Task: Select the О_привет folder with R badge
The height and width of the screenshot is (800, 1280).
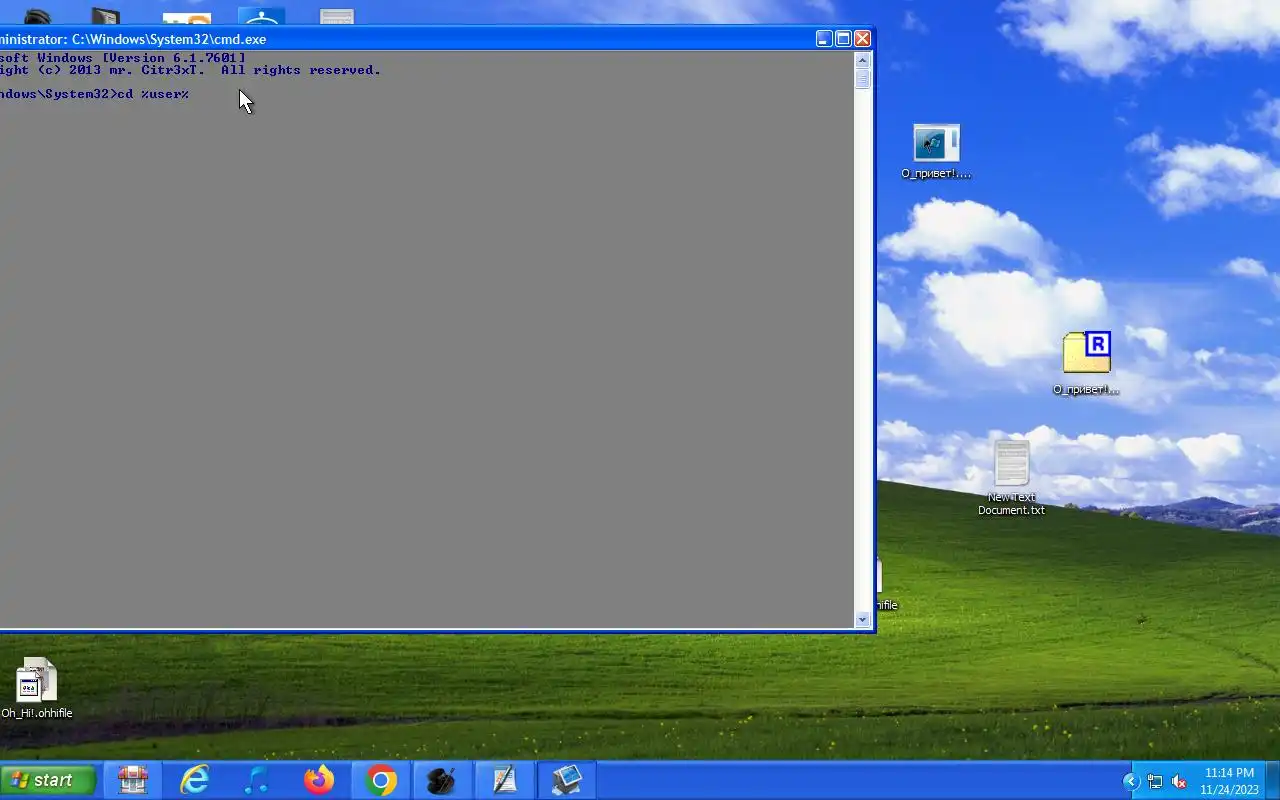Action: [1086, 363]
